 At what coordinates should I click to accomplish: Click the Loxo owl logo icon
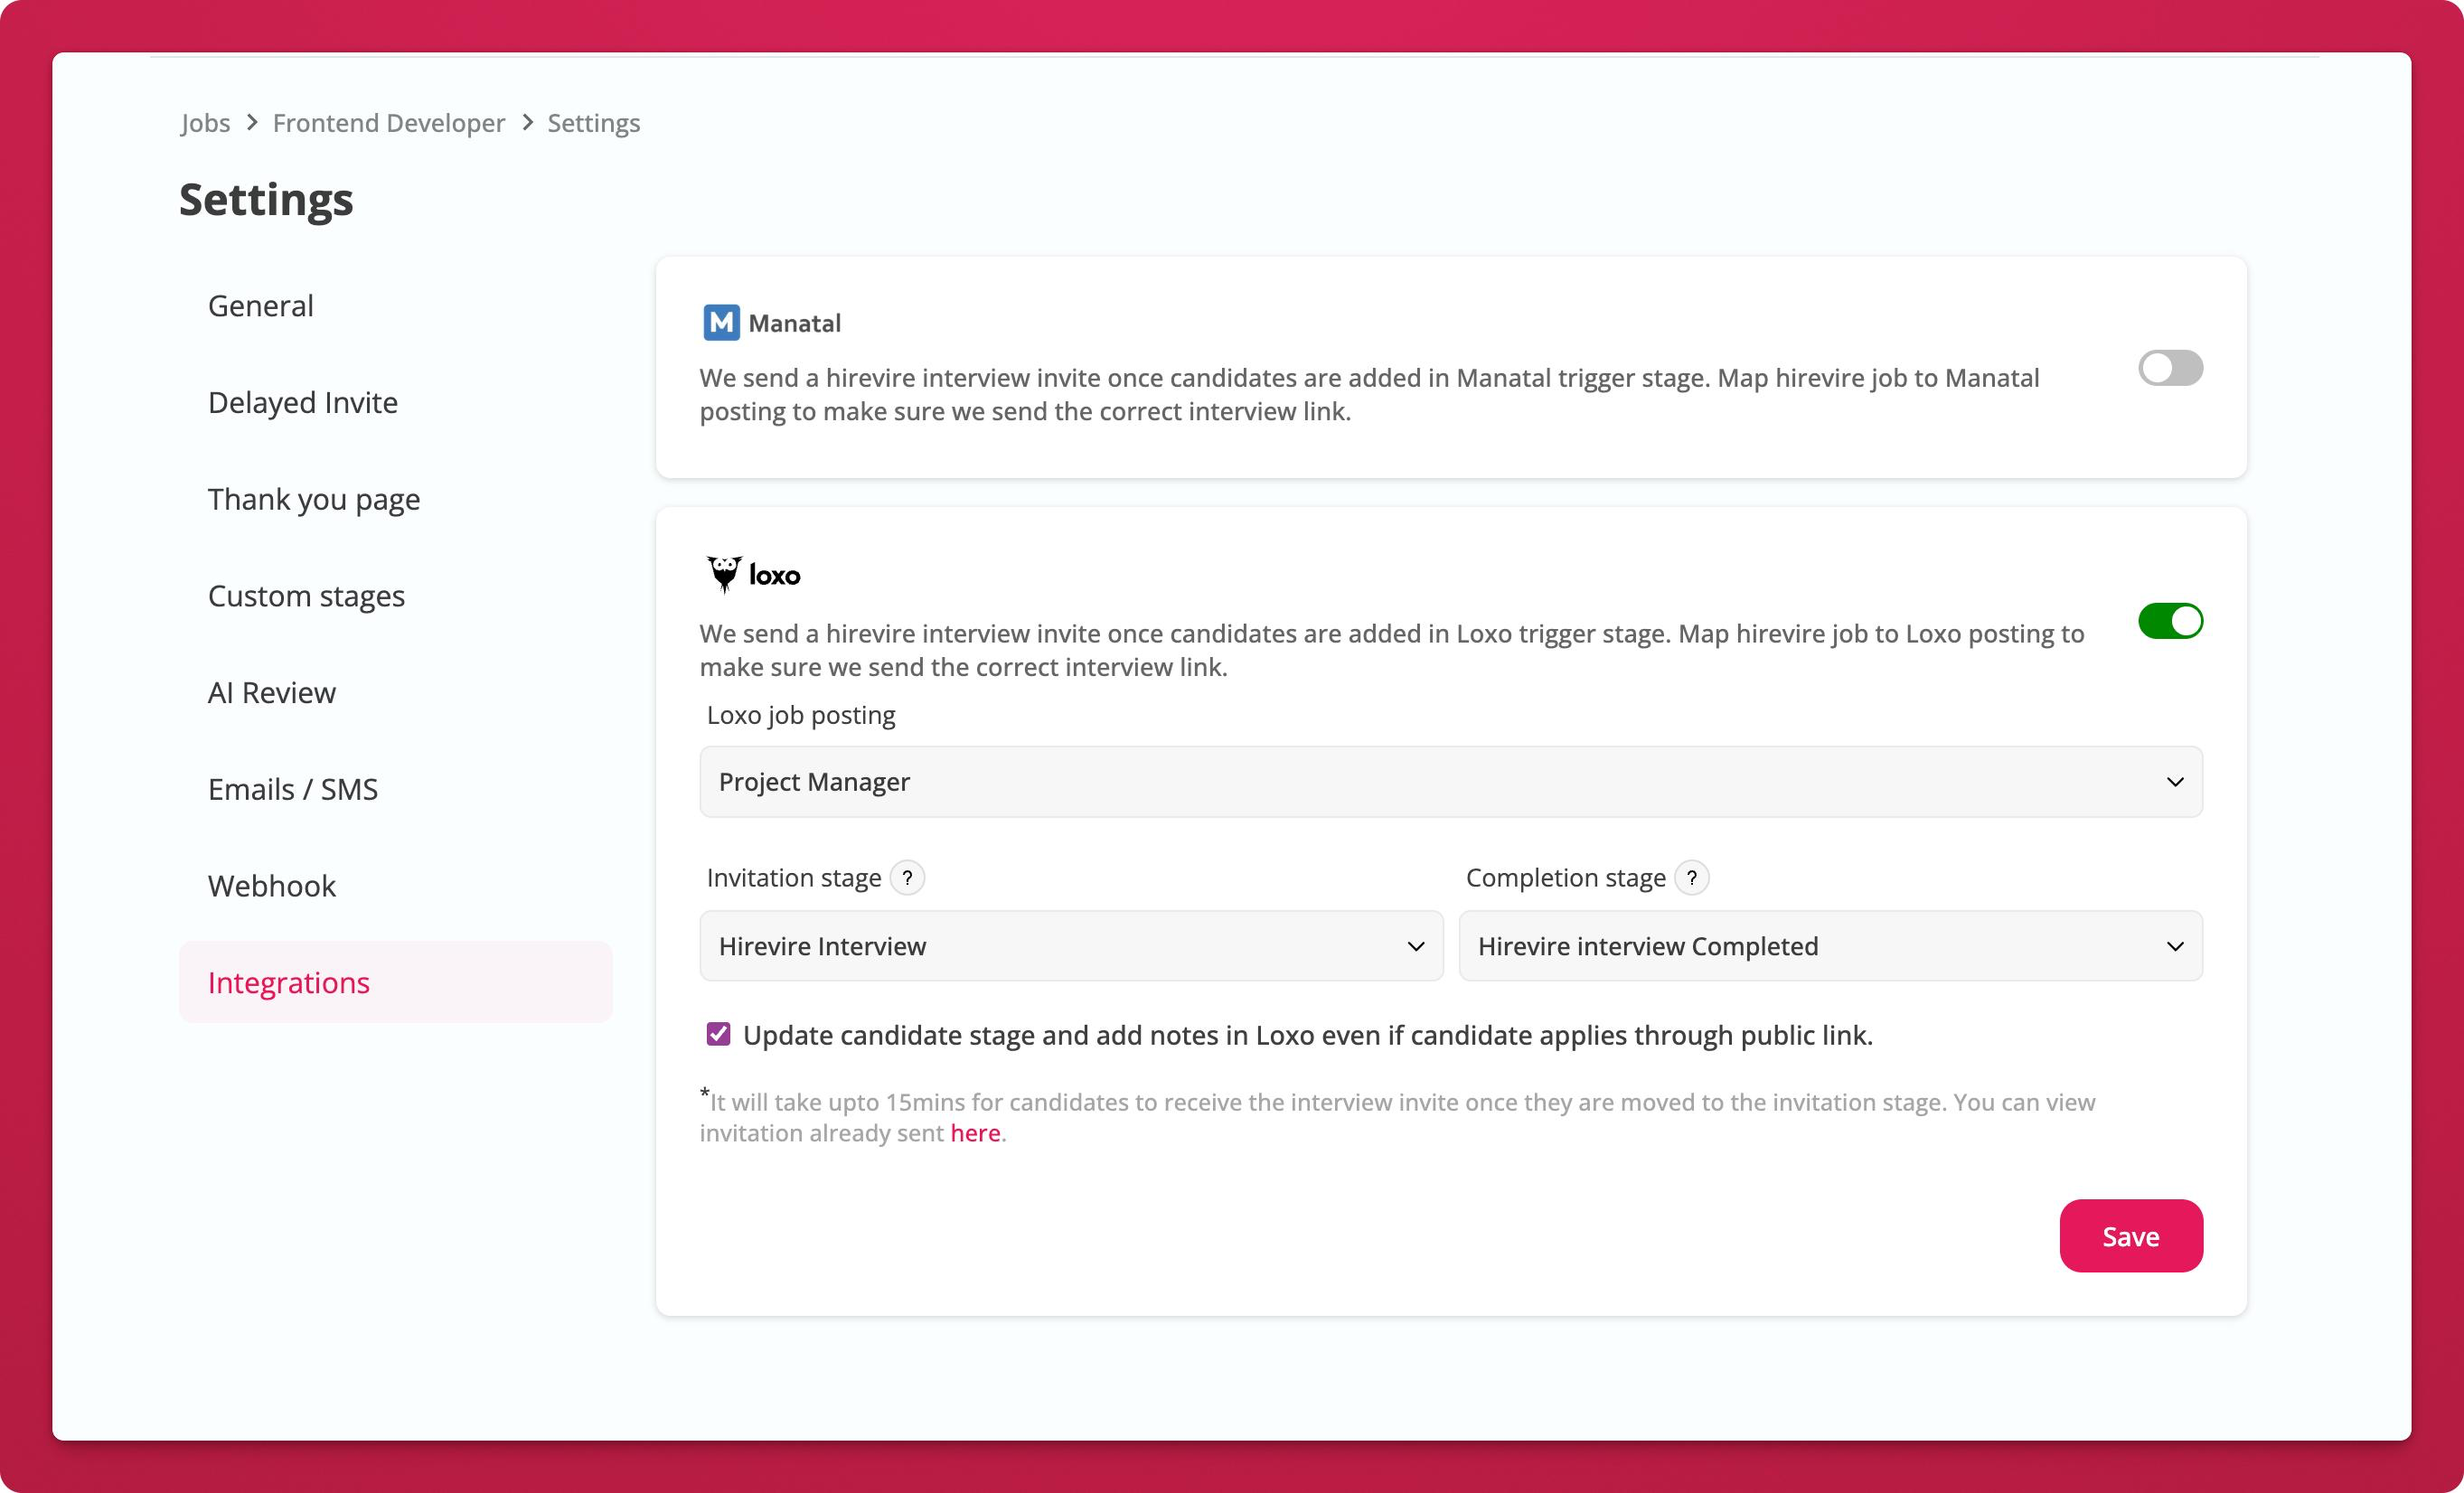click(x=724, y=574)
